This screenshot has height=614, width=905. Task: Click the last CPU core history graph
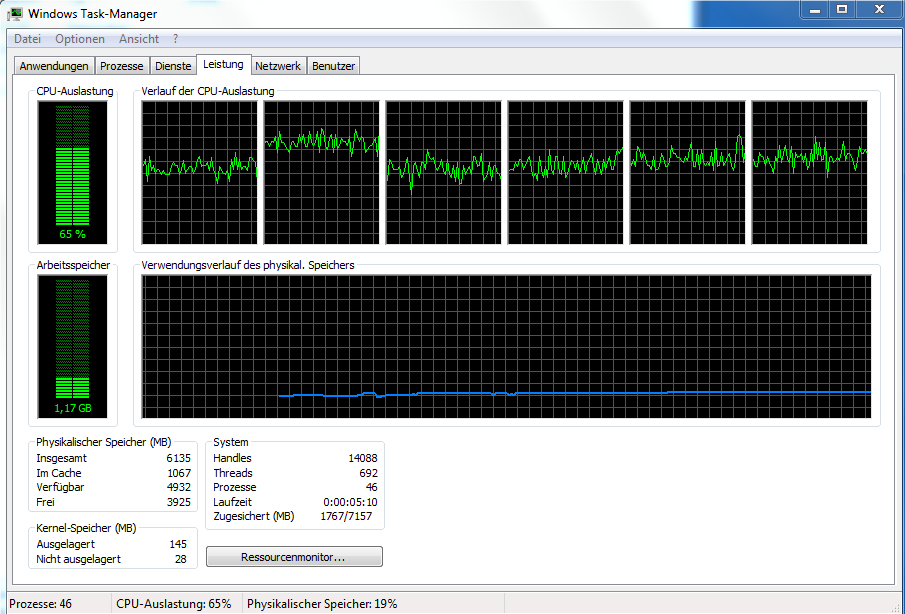pyautogui.click(x=809, y=172)
